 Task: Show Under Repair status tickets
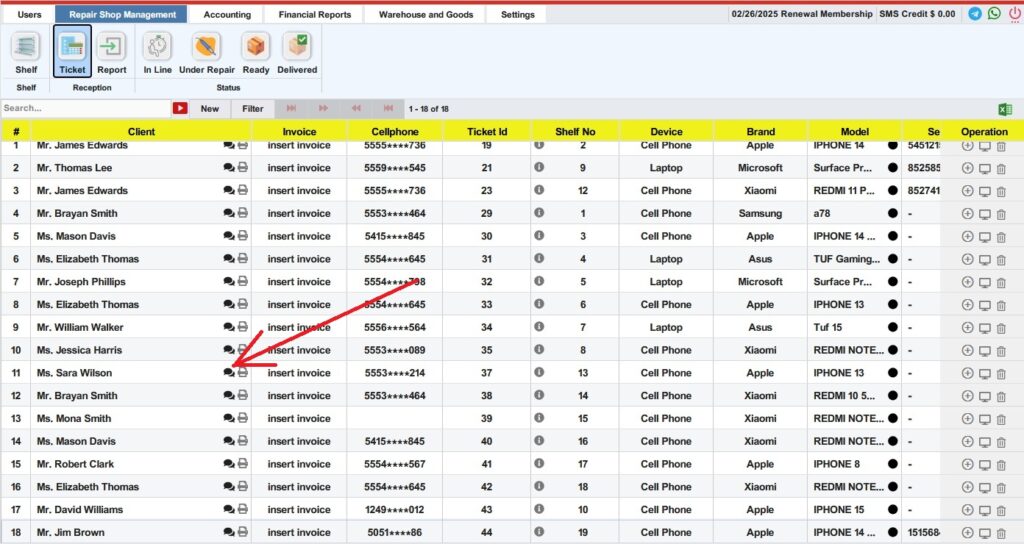click(x=206, y=54)
